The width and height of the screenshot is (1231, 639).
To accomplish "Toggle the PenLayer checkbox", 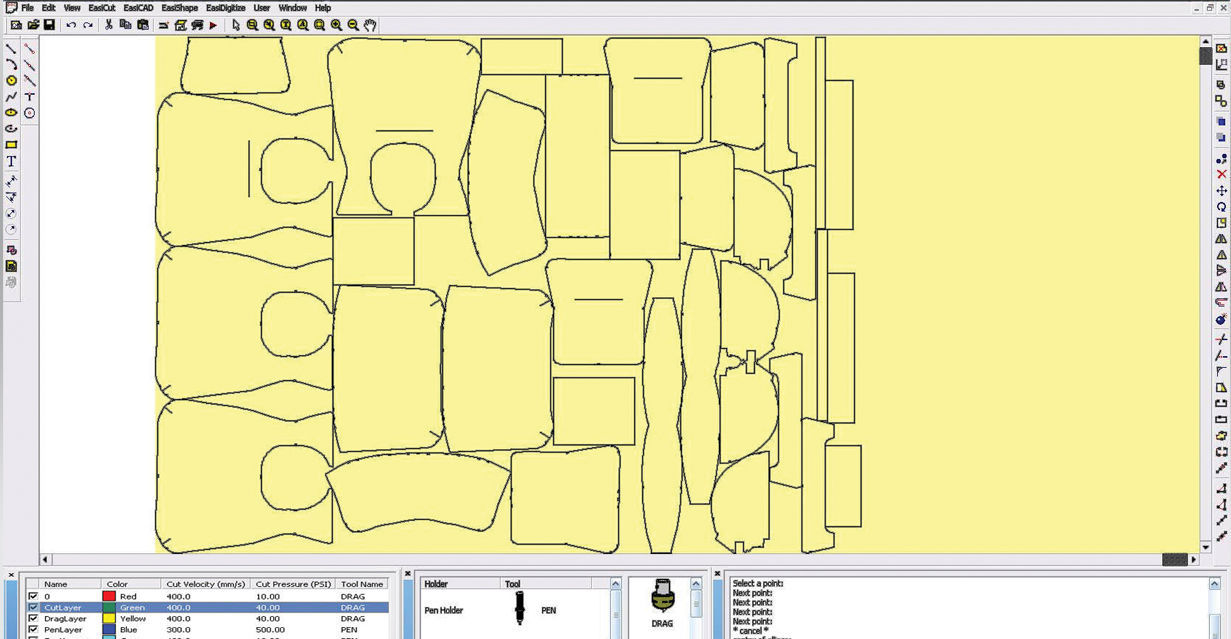I will click(x=32, y=629).
